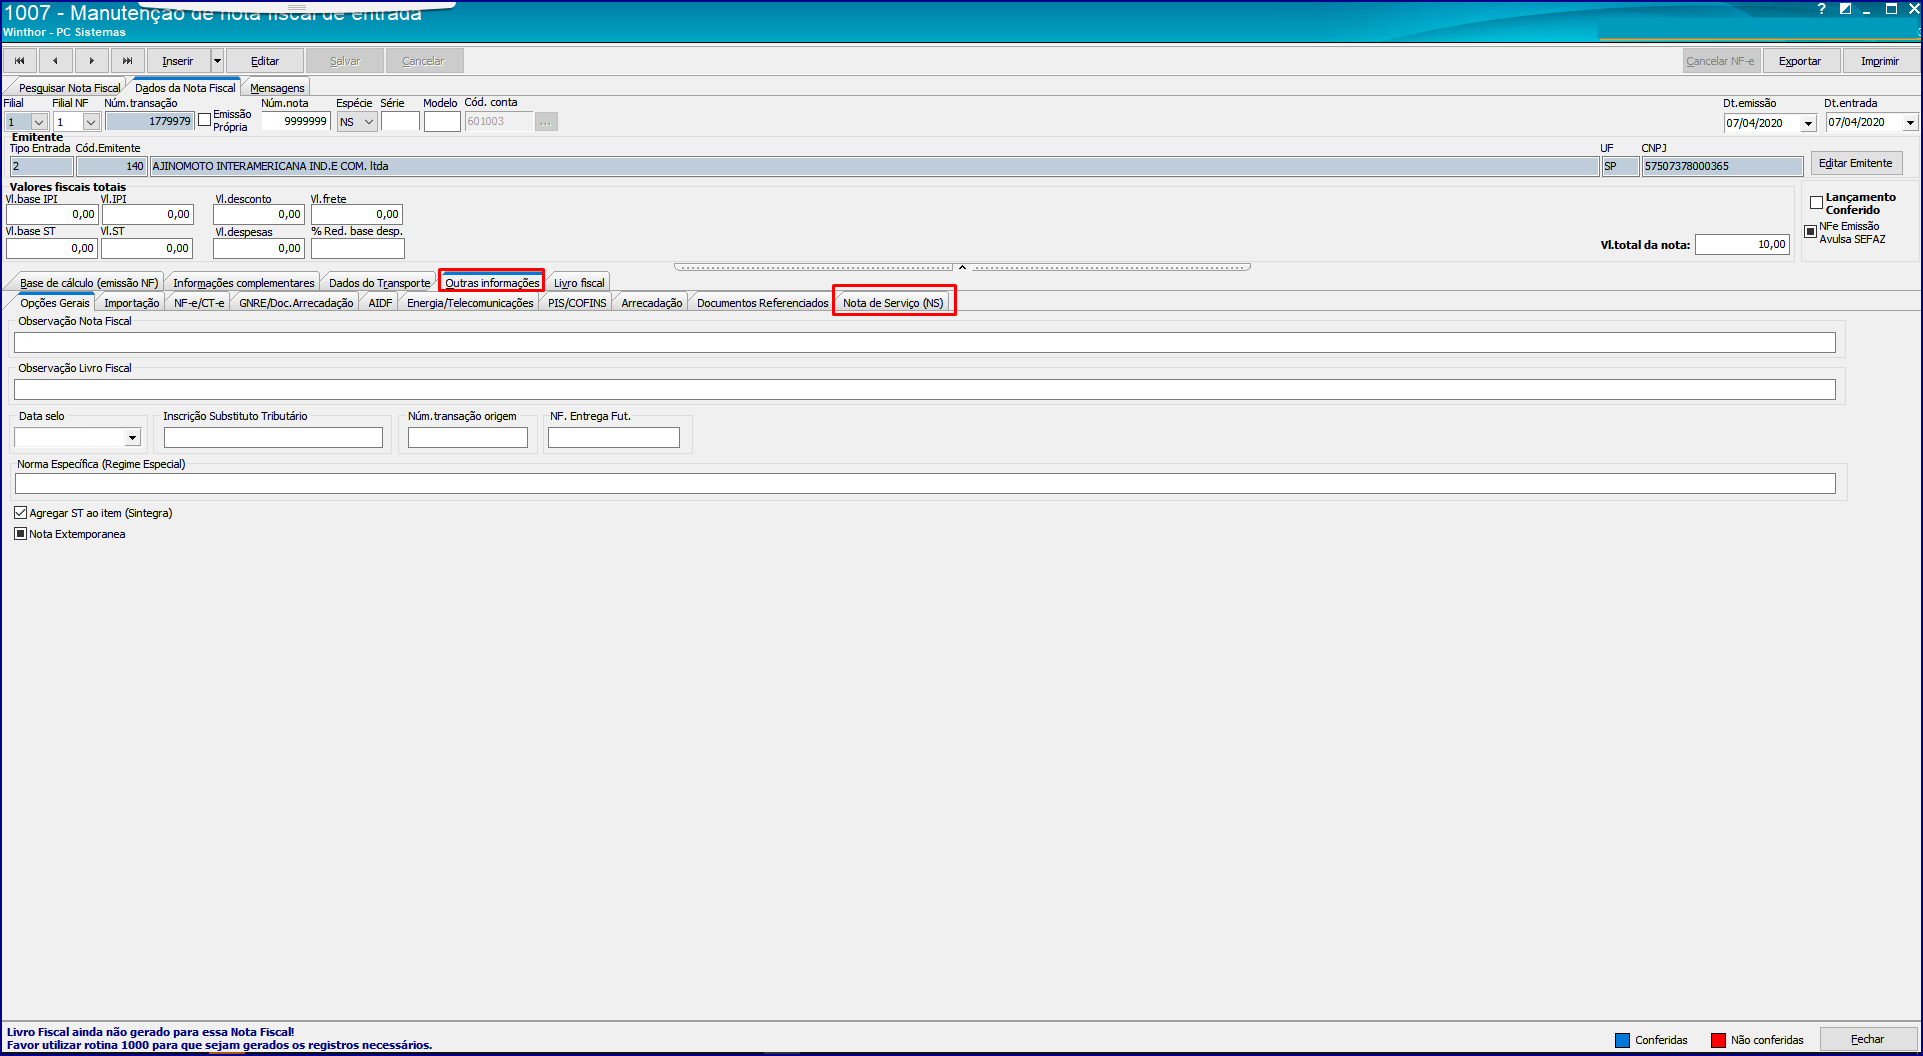Toggle Lançamento Conferido checkbox

click(x=1816, y=203)
